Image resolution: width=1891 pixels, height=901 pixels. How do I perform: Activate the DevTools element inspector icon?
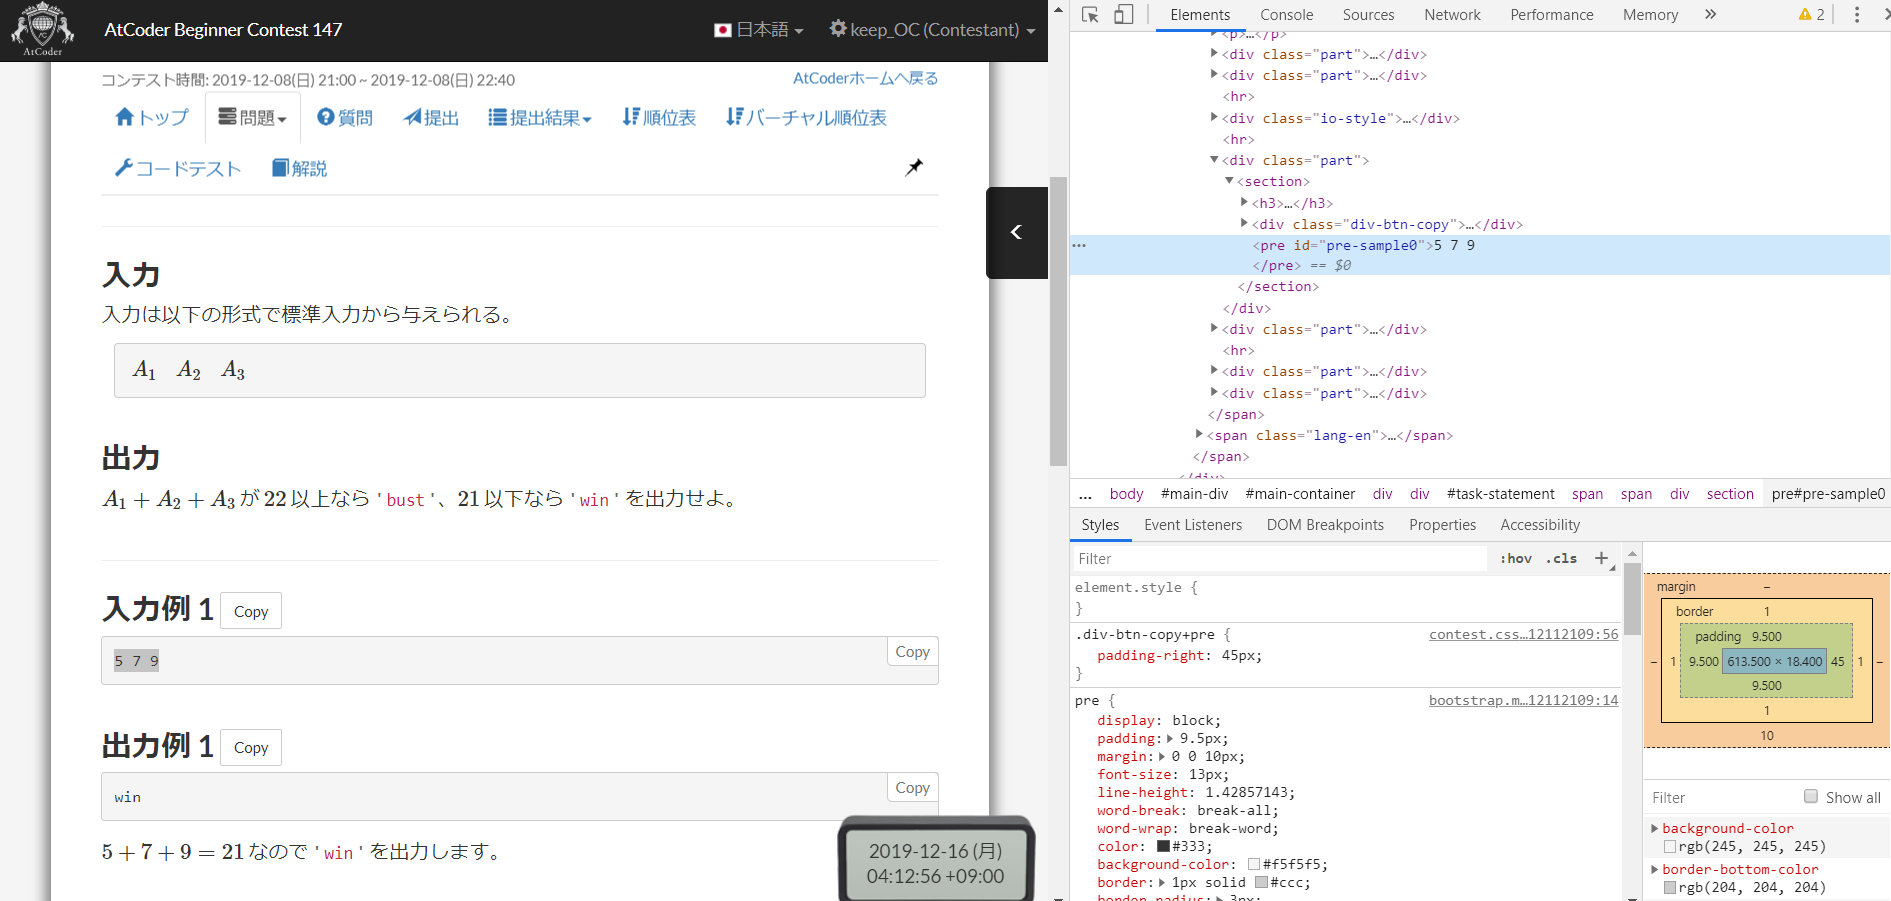[x=1091, y=15]
